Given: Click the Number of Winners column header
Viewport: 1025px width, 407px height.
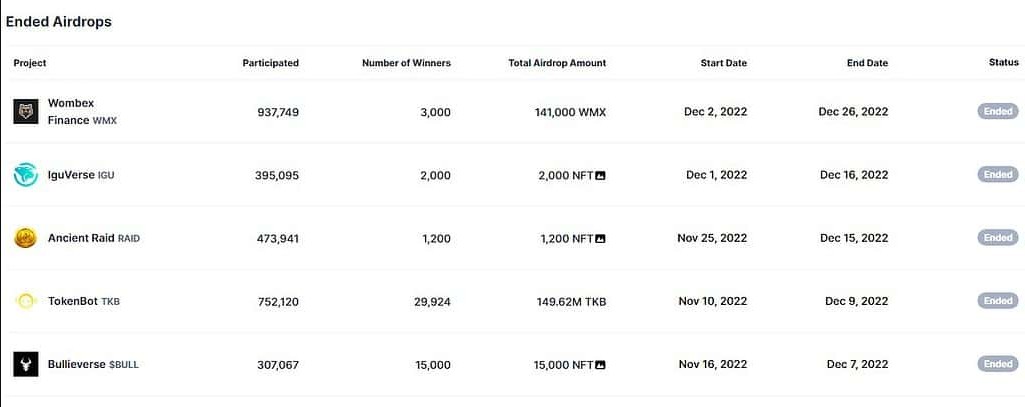Looking at the screenshot, I should click(x=406, y=63).
